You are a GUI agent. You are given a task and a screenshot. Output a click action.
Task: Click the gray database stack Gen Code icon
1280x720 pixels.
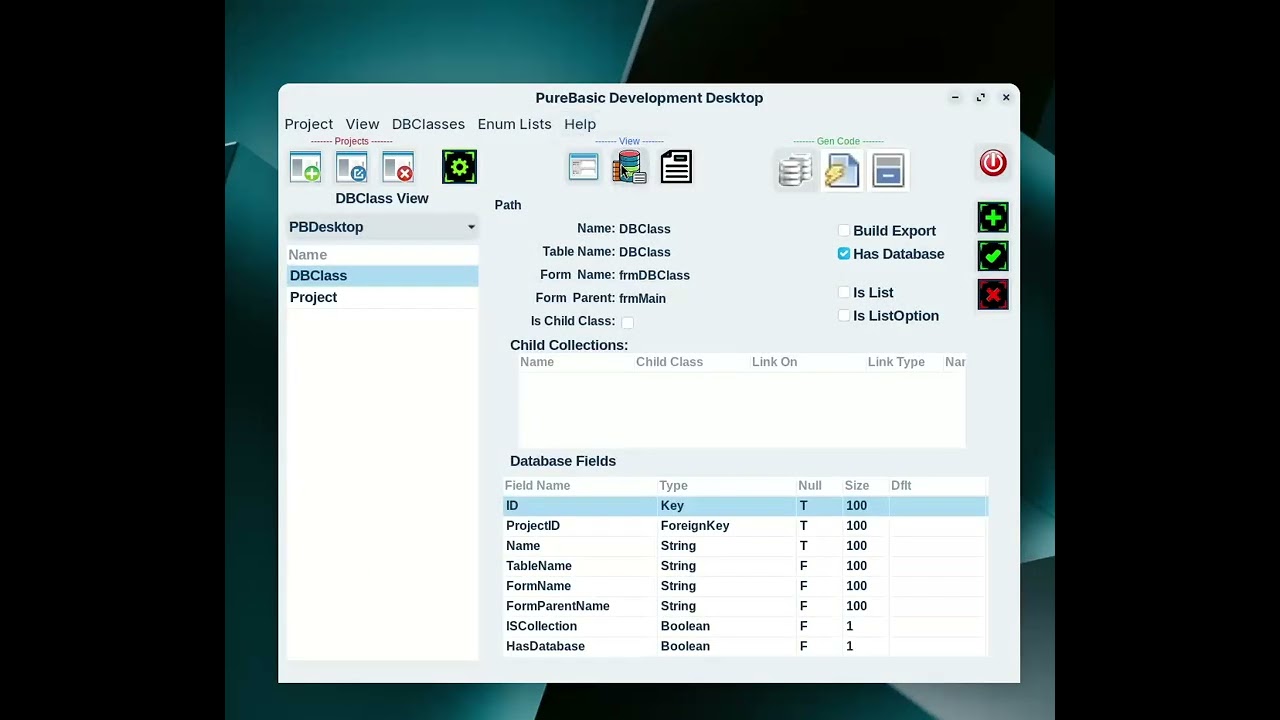point(795,171)
